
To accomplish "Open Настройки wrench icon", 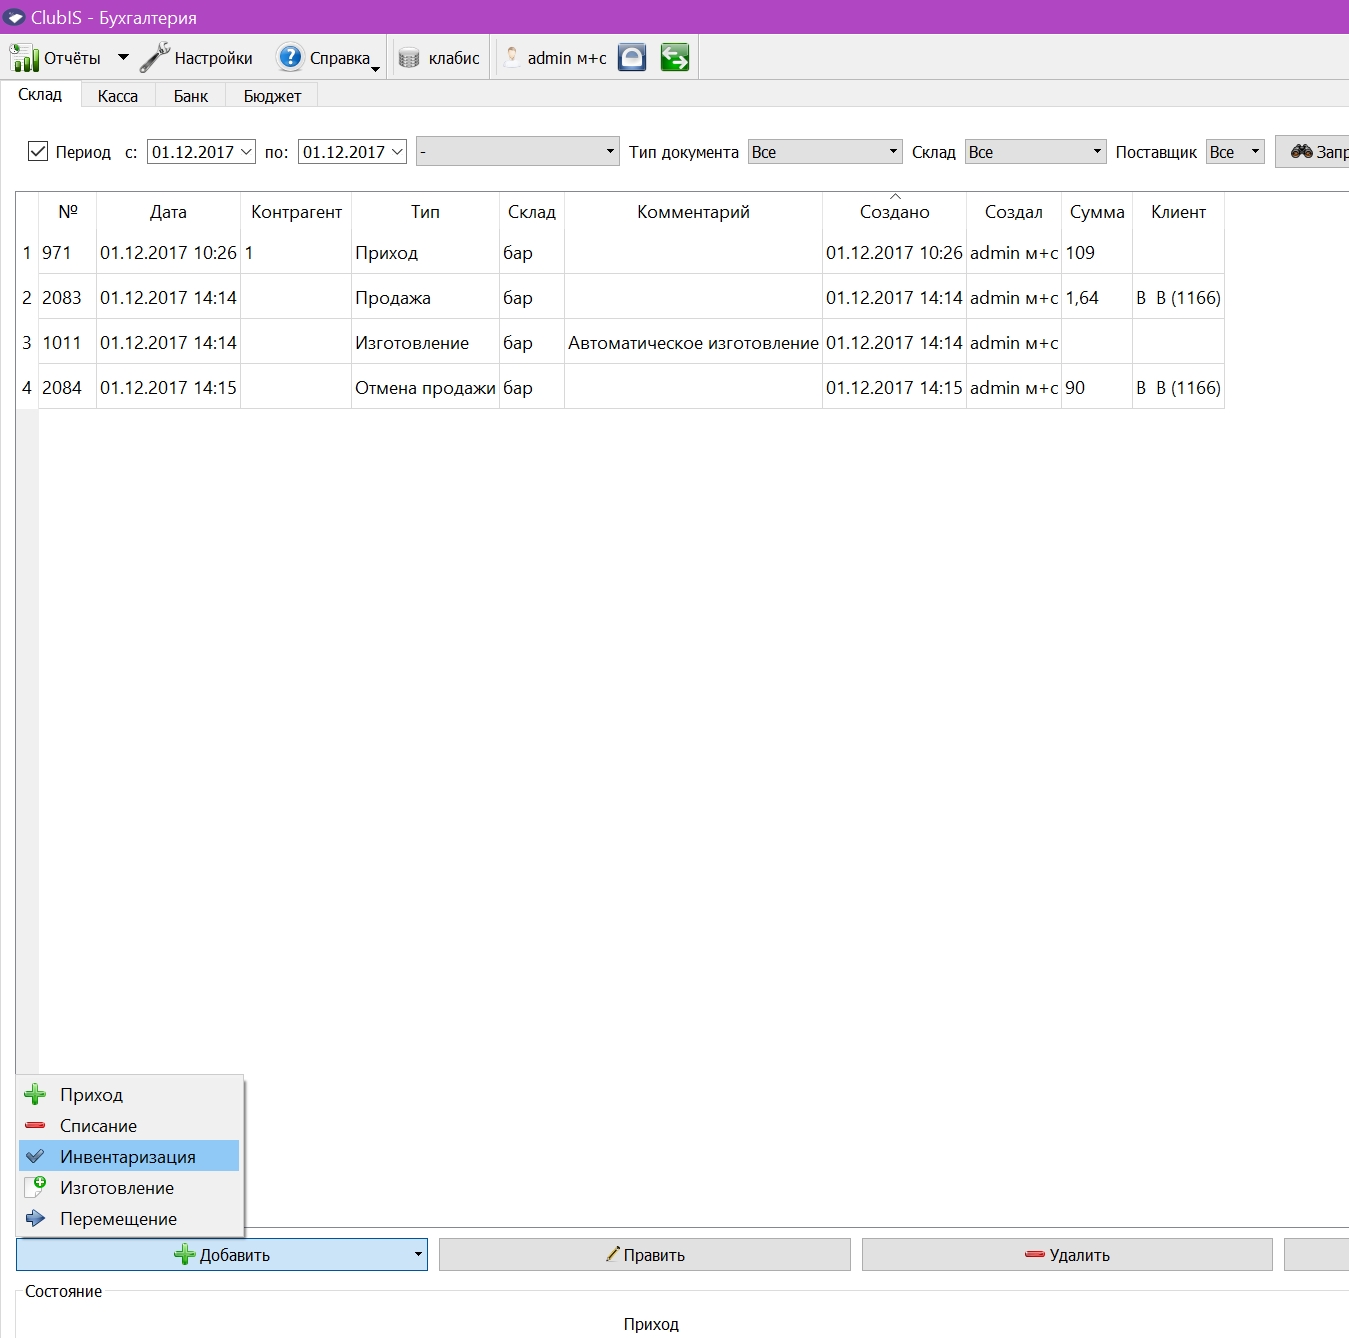I will [154, 58].
